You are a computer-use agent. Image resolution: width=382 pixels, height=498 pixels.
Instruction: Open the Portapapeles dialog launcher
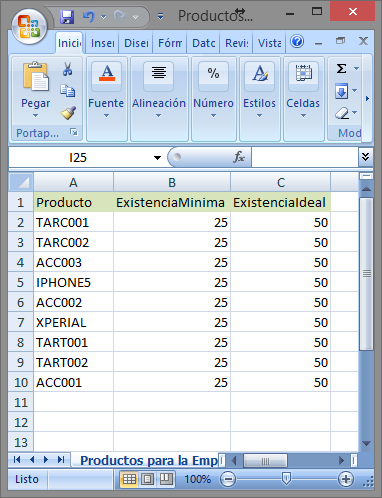pyautogui.click(x=74, y=132)
